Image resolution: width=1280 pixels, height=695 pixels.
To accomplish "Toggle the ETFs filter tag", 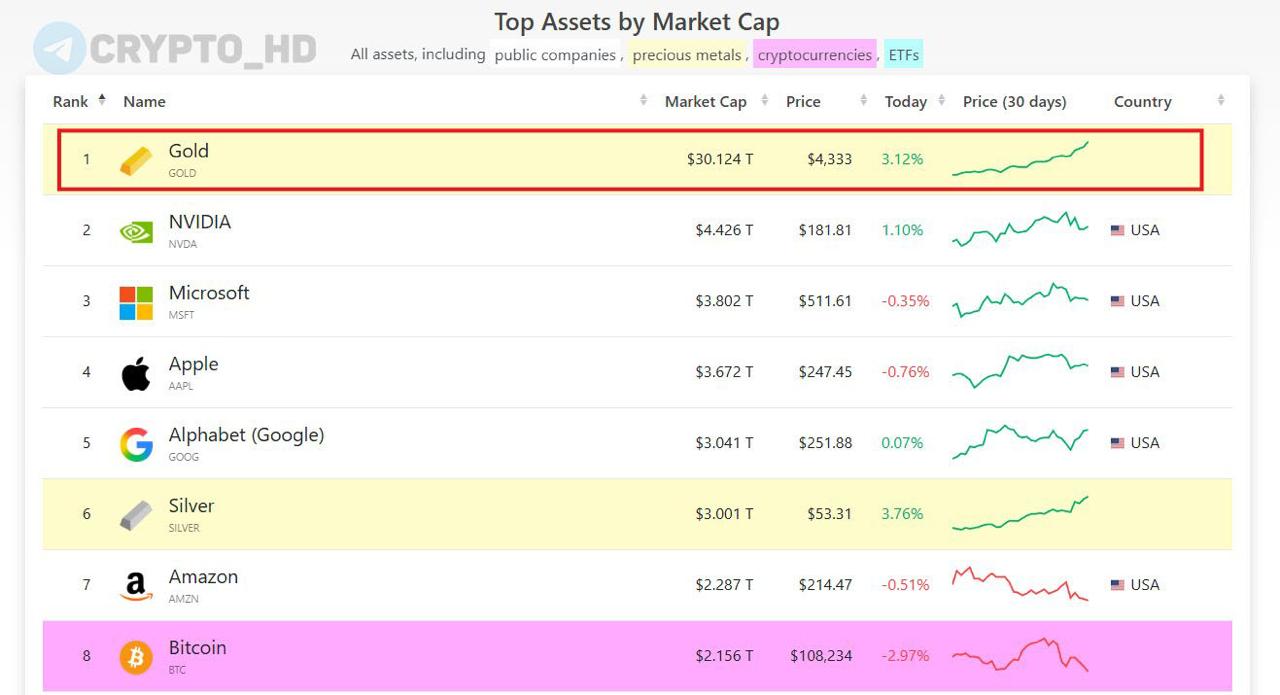I will click(903, 55).
